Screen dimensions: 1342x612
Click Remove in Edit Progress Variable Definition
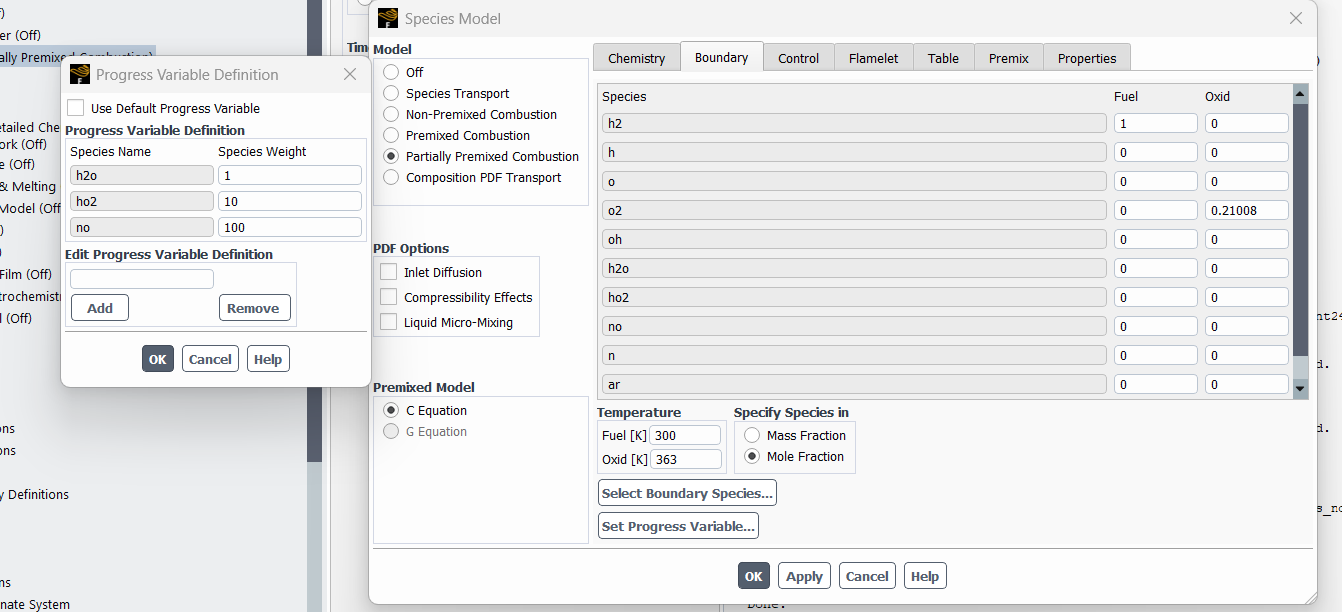253,308
